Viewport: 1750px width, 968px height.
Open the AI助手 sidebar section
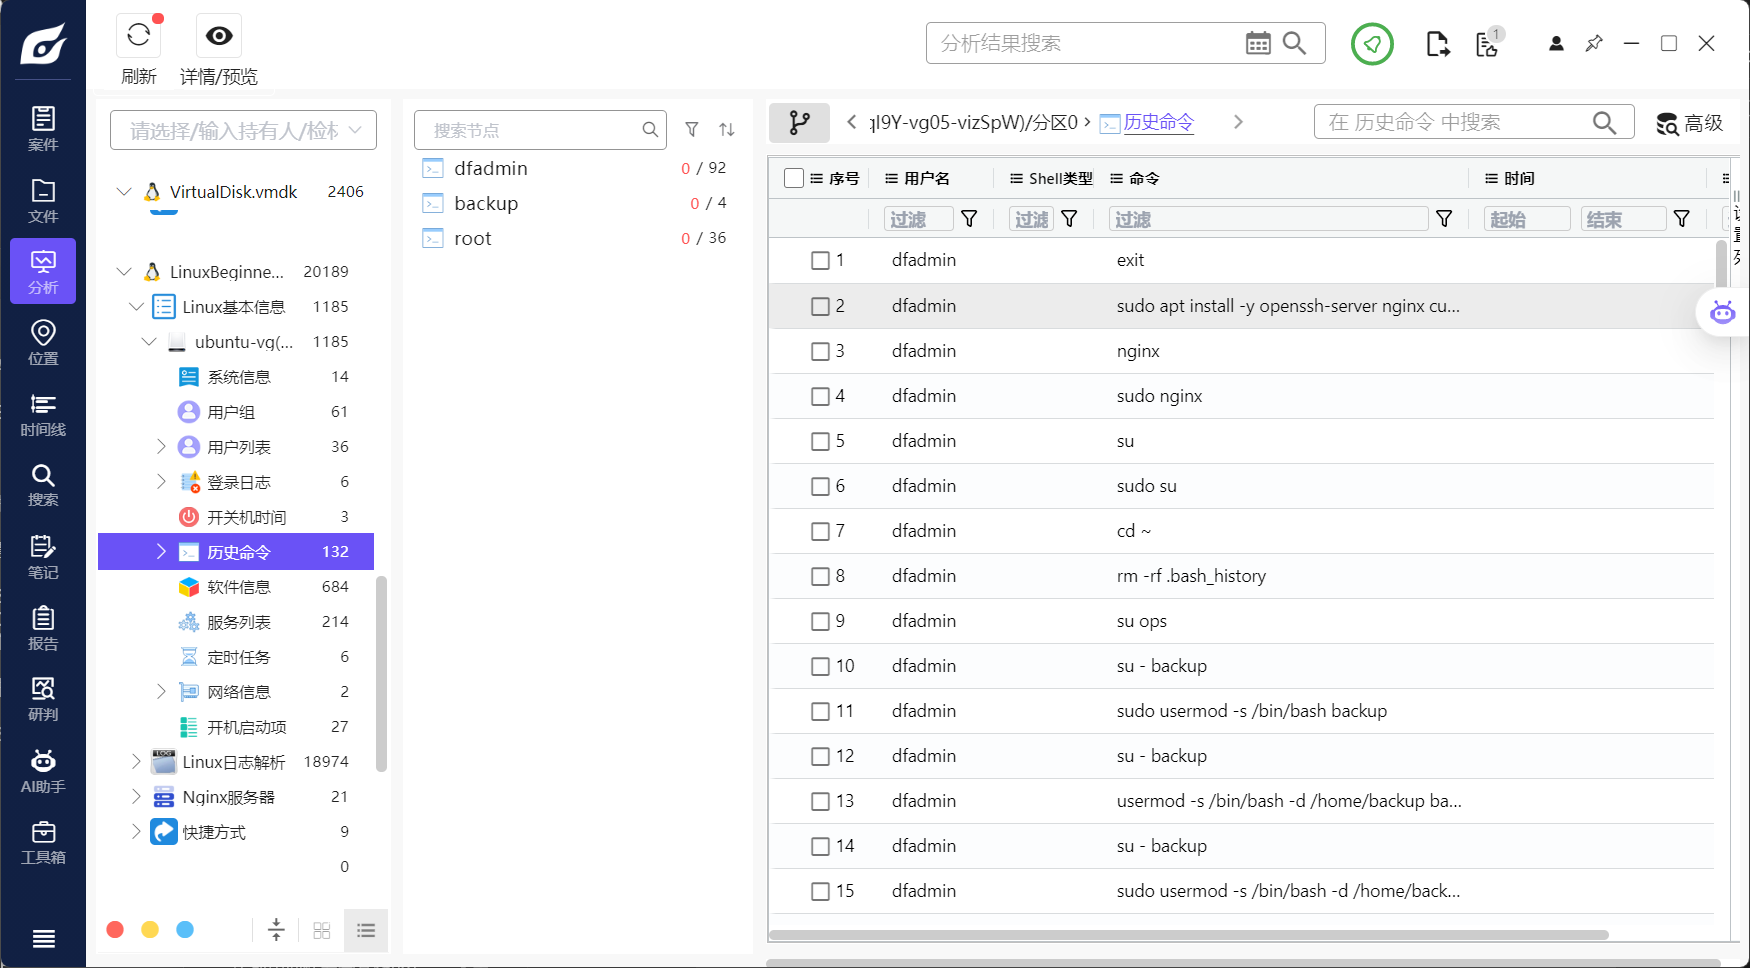click(43, 771)
